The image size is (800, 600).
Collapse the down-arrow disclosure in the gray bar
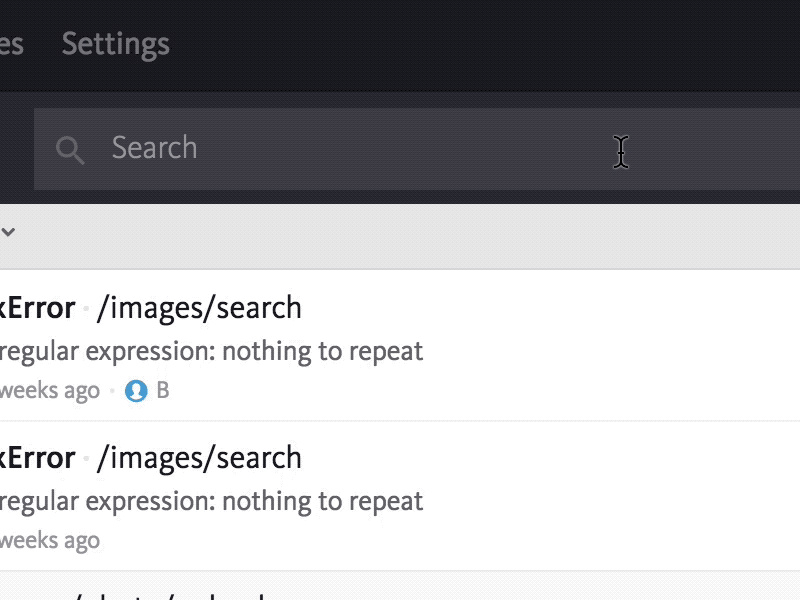click(x=9, y=233)
